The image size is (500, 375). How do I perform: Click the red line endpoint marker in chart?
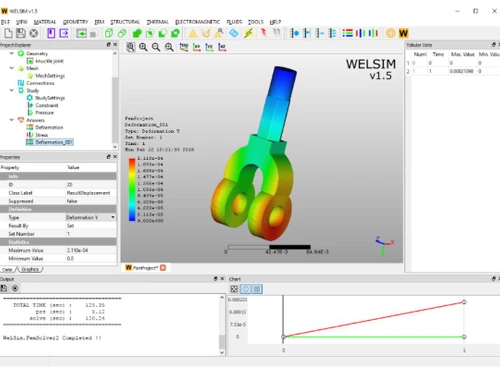click(464, 302)
